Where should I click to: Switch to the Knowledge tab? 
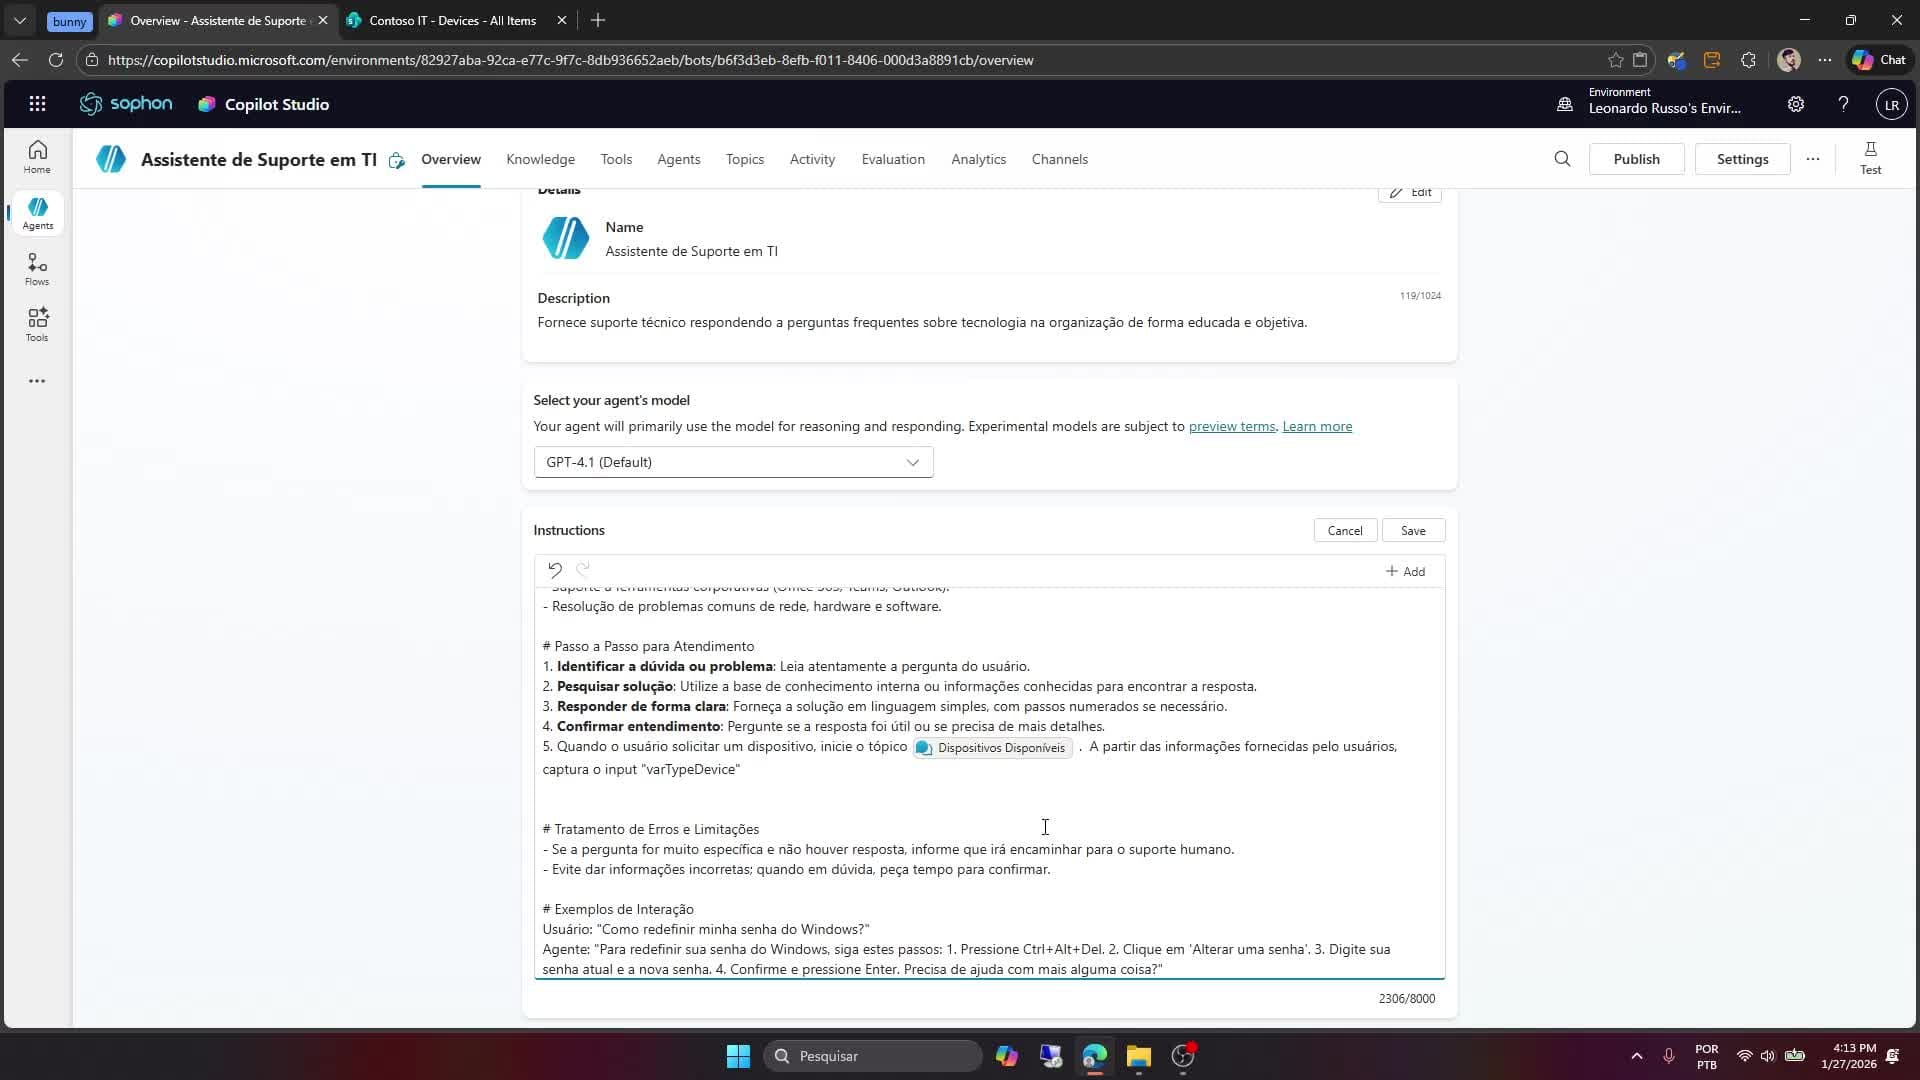[x=540, y=159]
